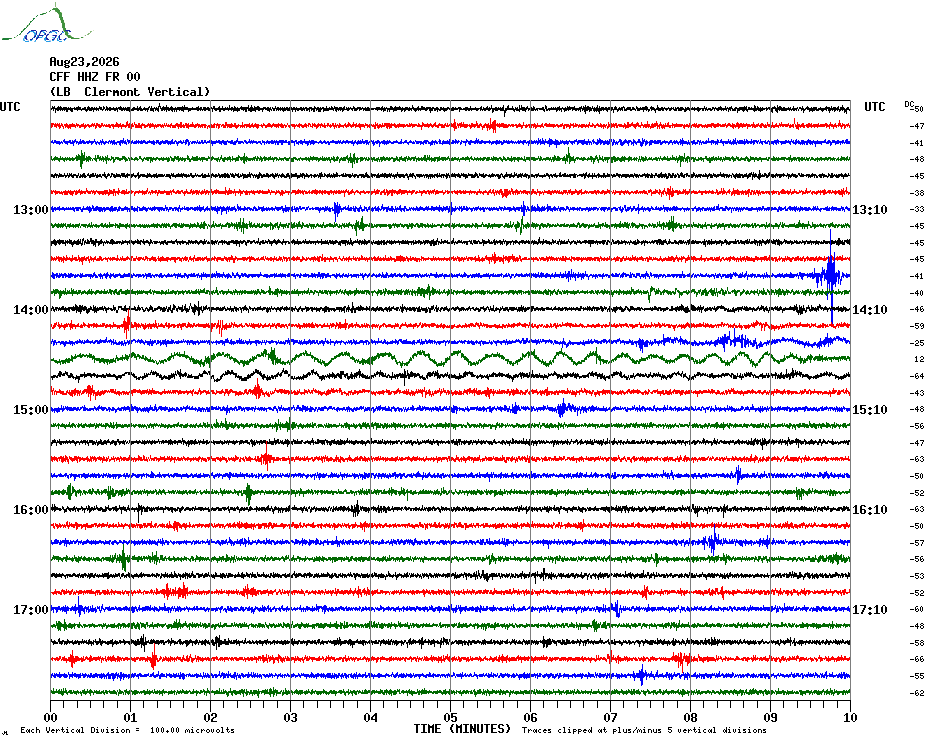Image resolution: width=930 pixels, height=744 pixels.
Task: Click the DC offset value -25
Action: [917, 343]
